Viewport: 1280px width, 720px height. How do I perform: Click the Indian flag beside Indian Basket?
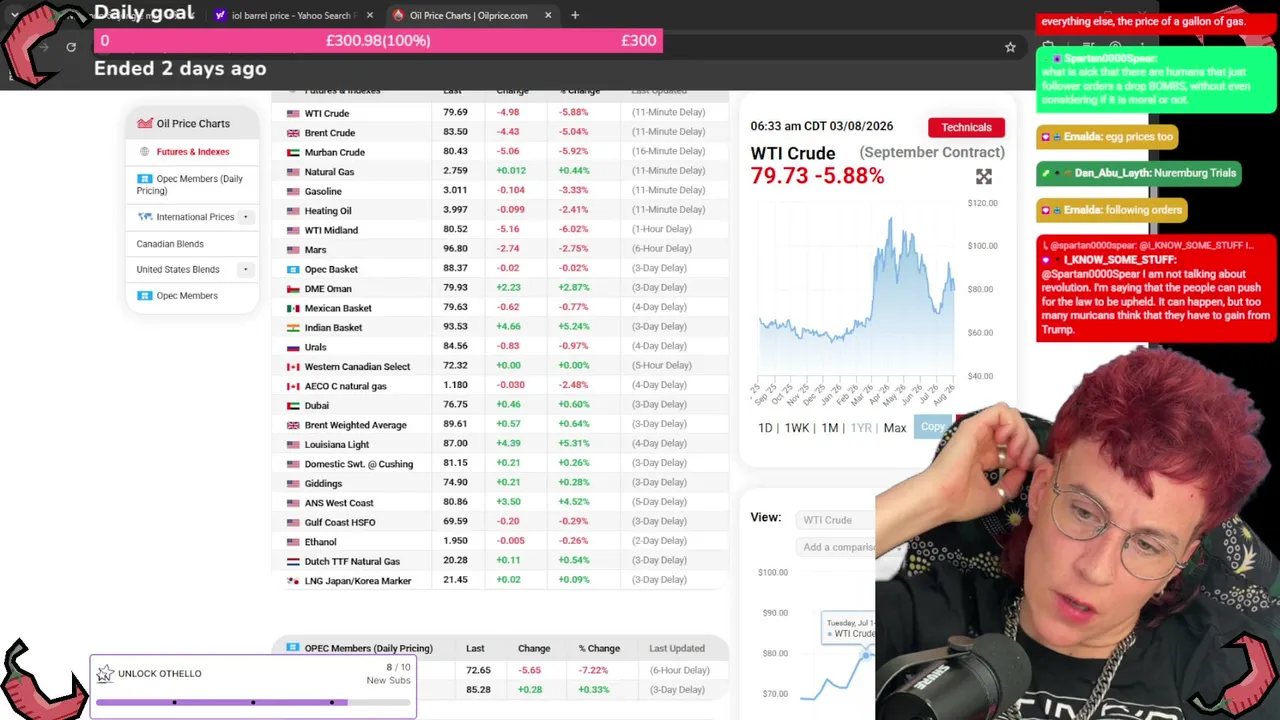[293, 328]
